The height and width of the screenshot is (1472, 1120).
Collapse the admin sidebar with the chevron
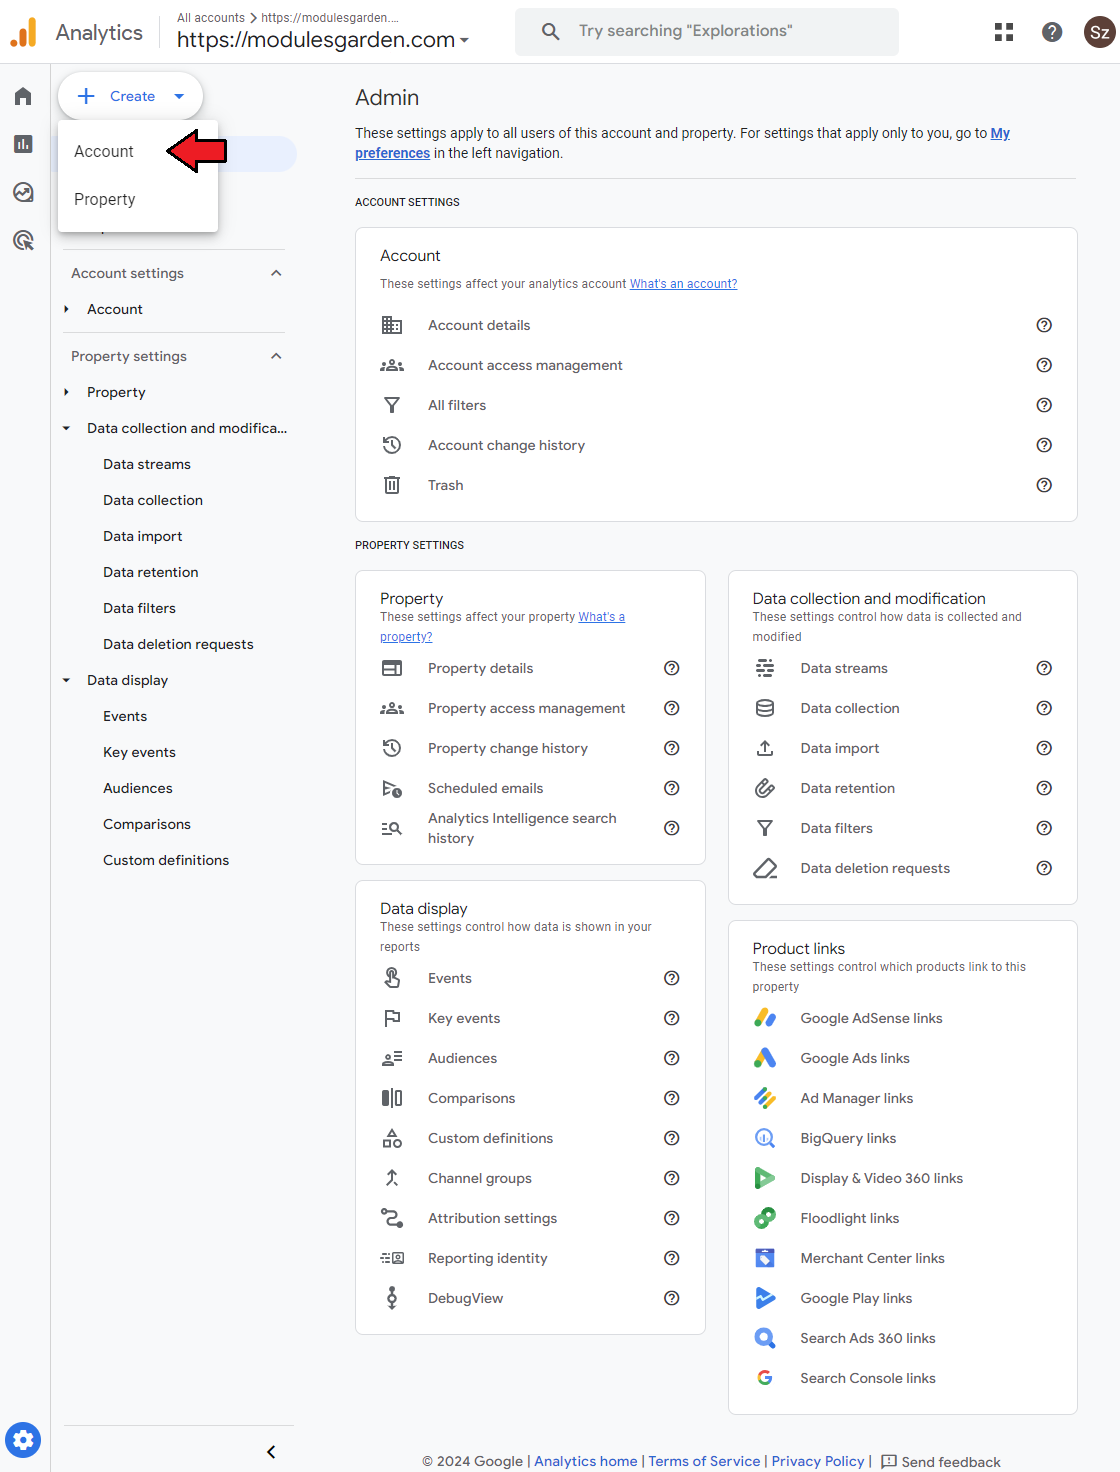pyautogui.click(x=271, y=1452)
